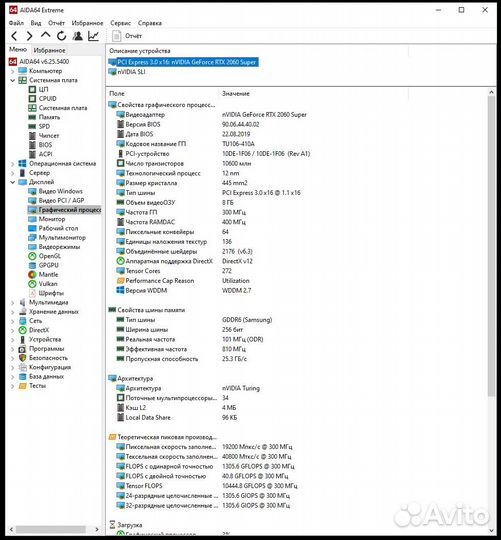Image resolution: width=501 pixels, height=540 pixels.
Task: Select nVIDIA SLI device entry
Action: coord(131,72)
